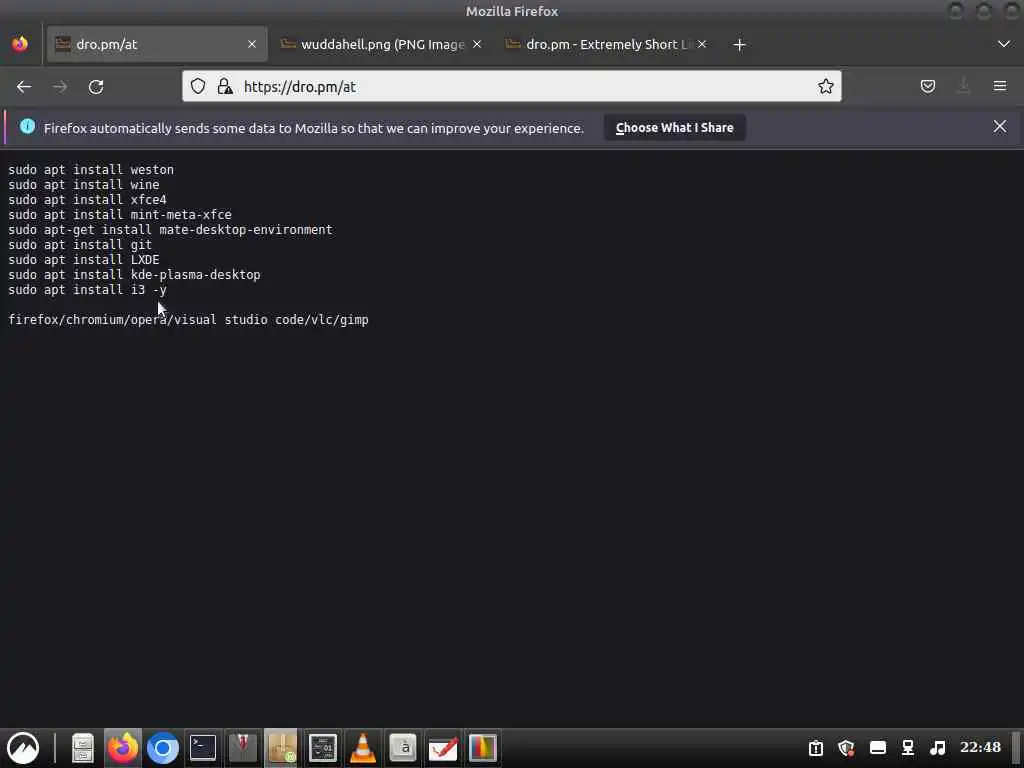Bookmark this page with the star
The width and height of the screenshot is (1024, 768).
coord(825,86)
